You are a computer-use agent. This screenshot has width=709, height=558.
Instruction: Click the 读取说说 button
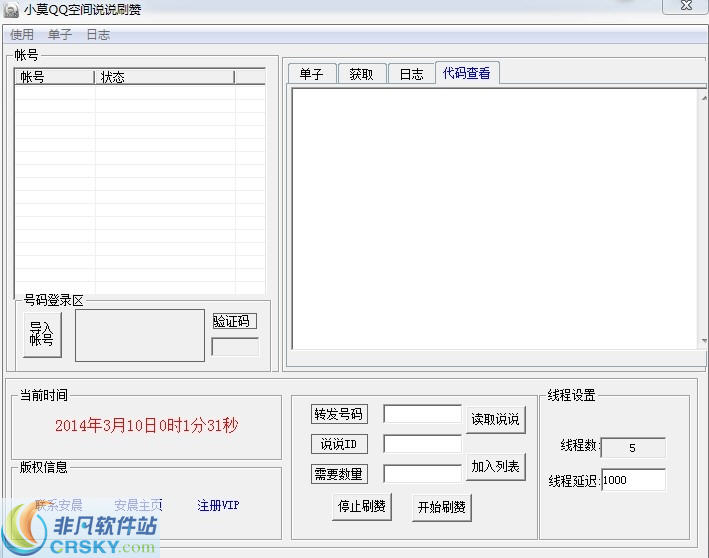[495, 419]
